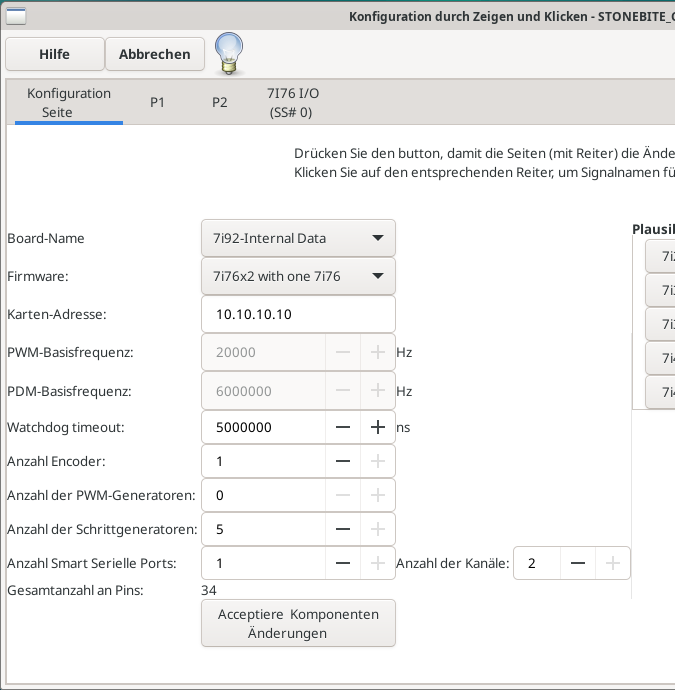The width and height of the screenshot is (675, 690).
Task: Click the light bulb hint icon
Action: pos(229,54)
